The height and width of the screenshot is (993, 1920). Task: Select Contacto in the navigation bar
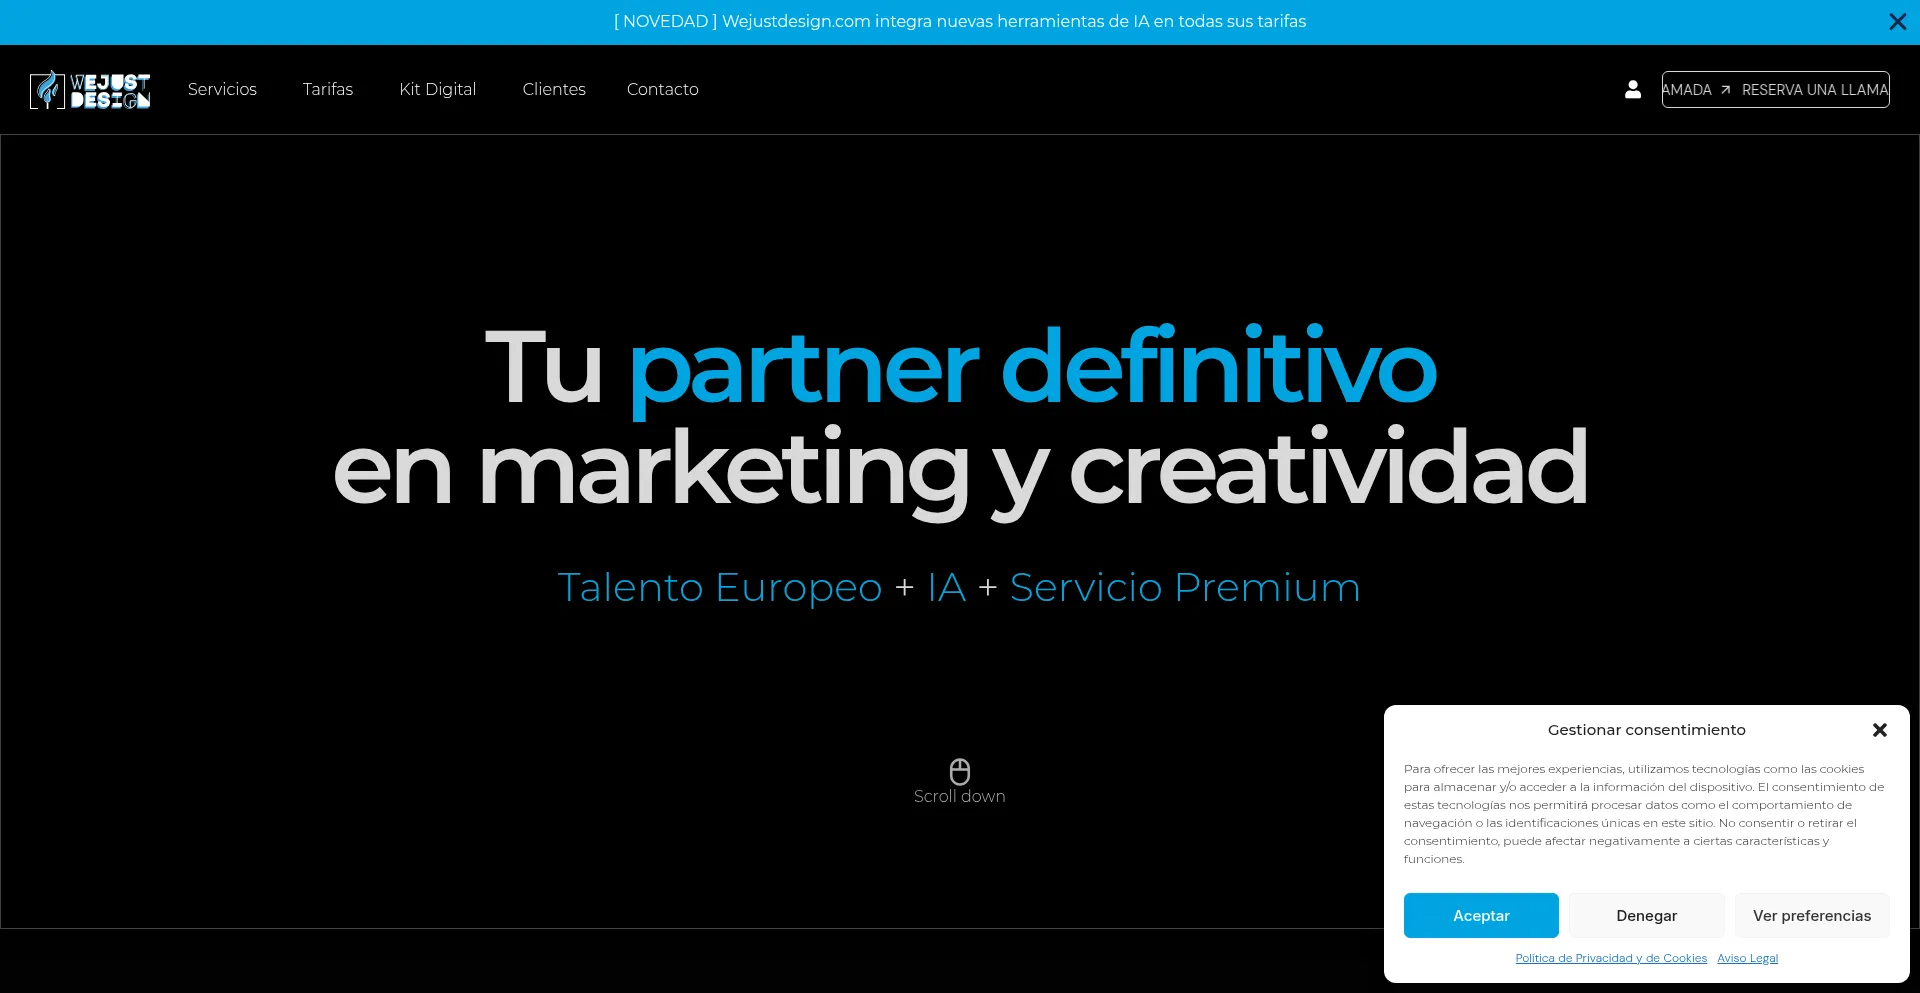click(662, 90)
